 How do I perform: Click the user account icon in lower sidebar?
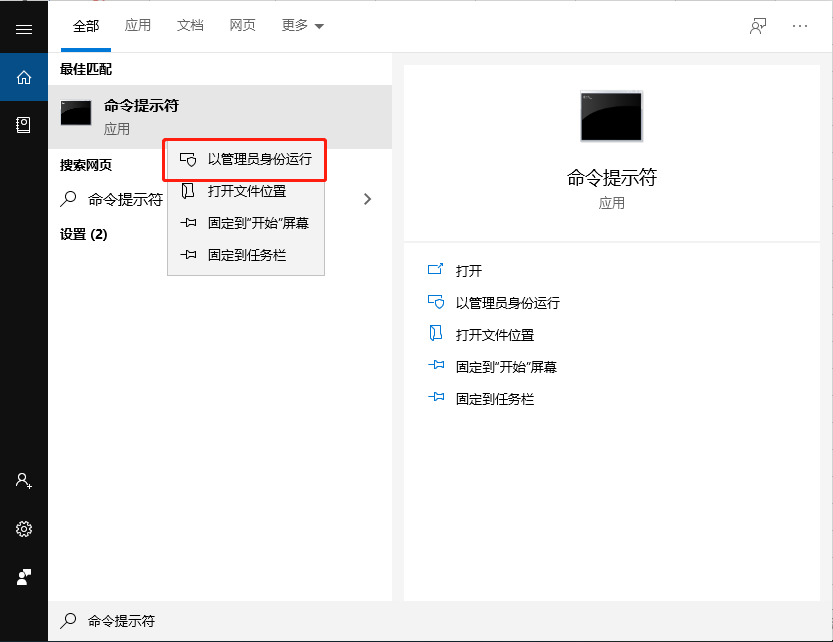pos(24,481)
